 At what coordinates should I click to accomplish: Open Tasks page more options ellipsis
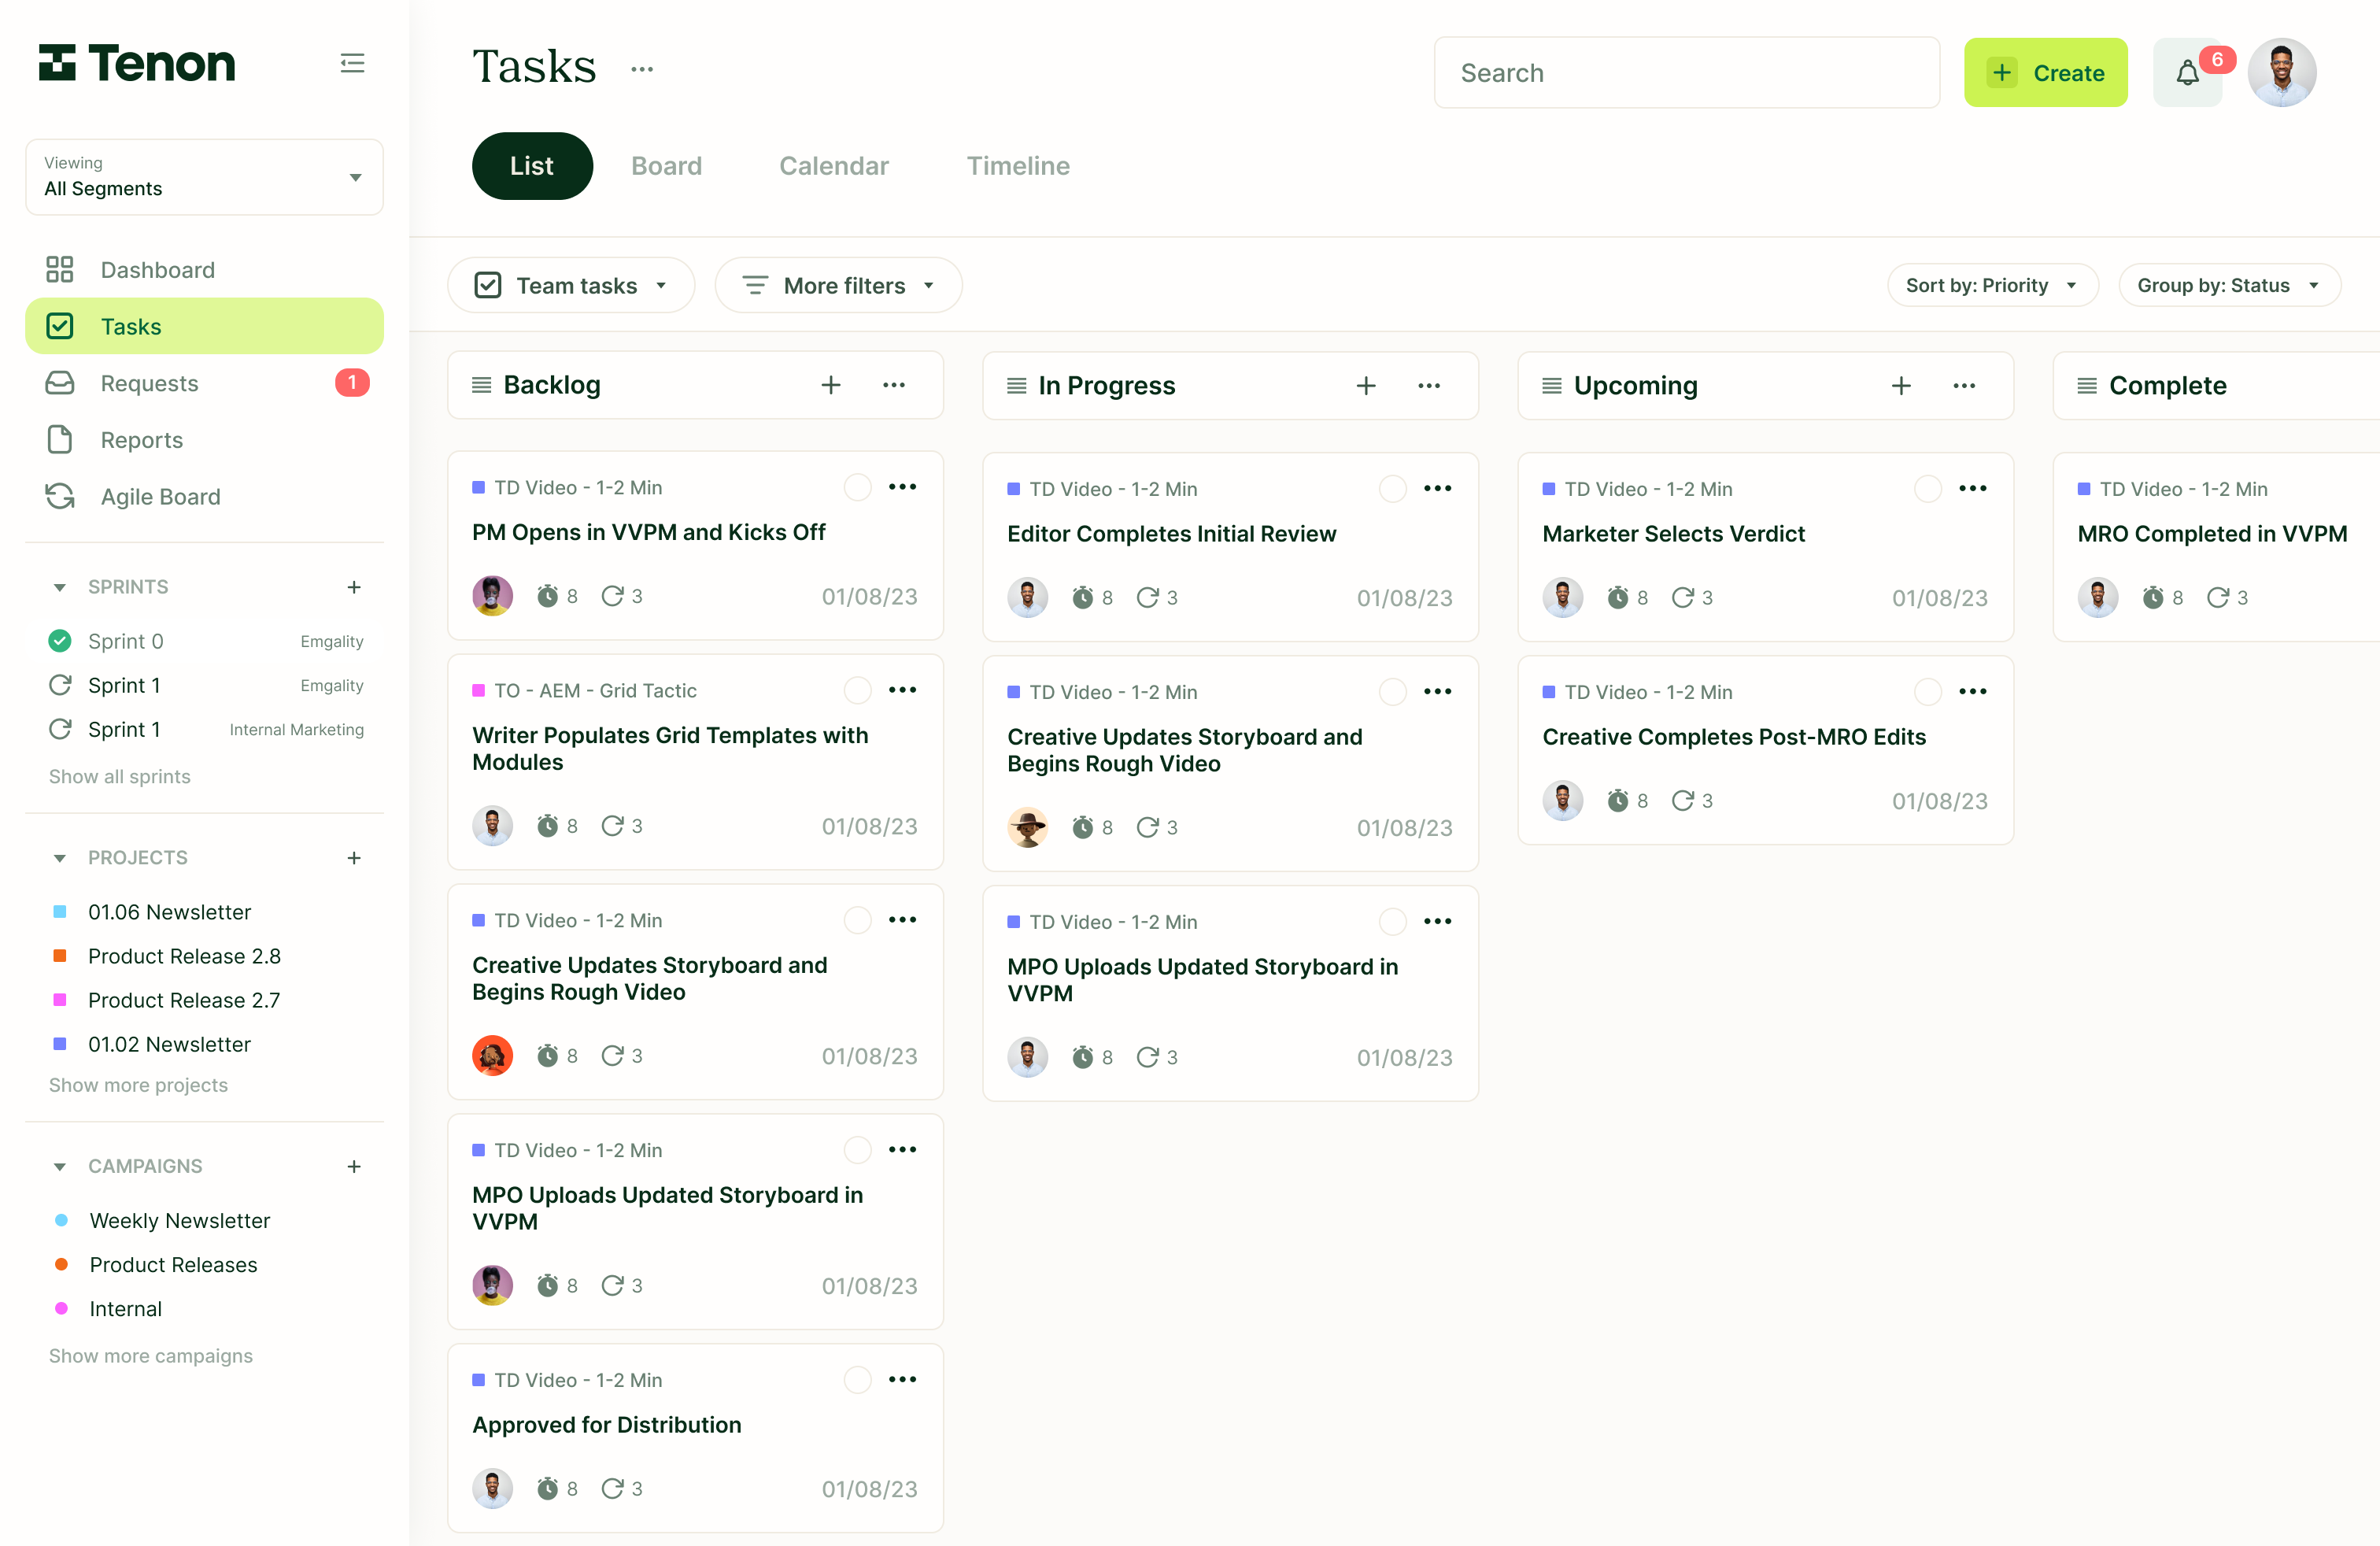pyautogui.click(x=642, y=69)
